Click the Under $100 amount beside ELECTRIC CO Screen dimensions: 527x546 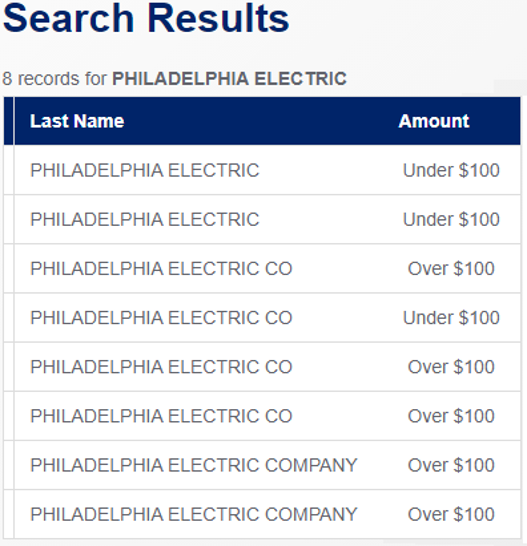[451, 318]
